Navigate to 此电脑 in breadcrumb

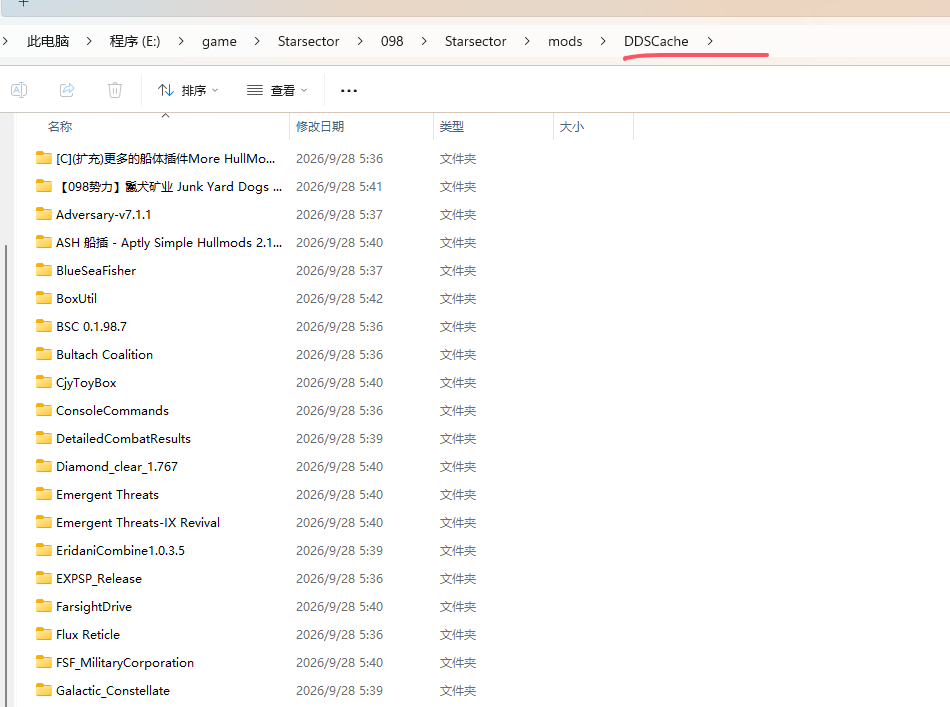click(x=48, y=41)
